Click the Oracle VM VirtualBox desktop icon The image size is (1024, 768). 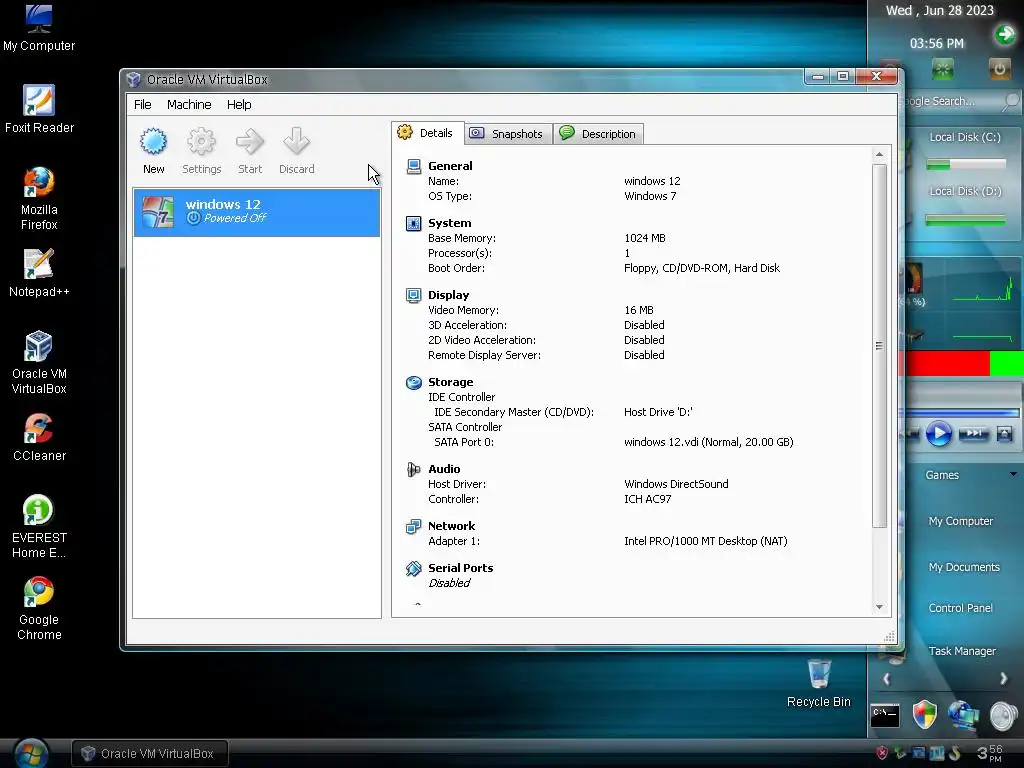(x=39, y=363)
